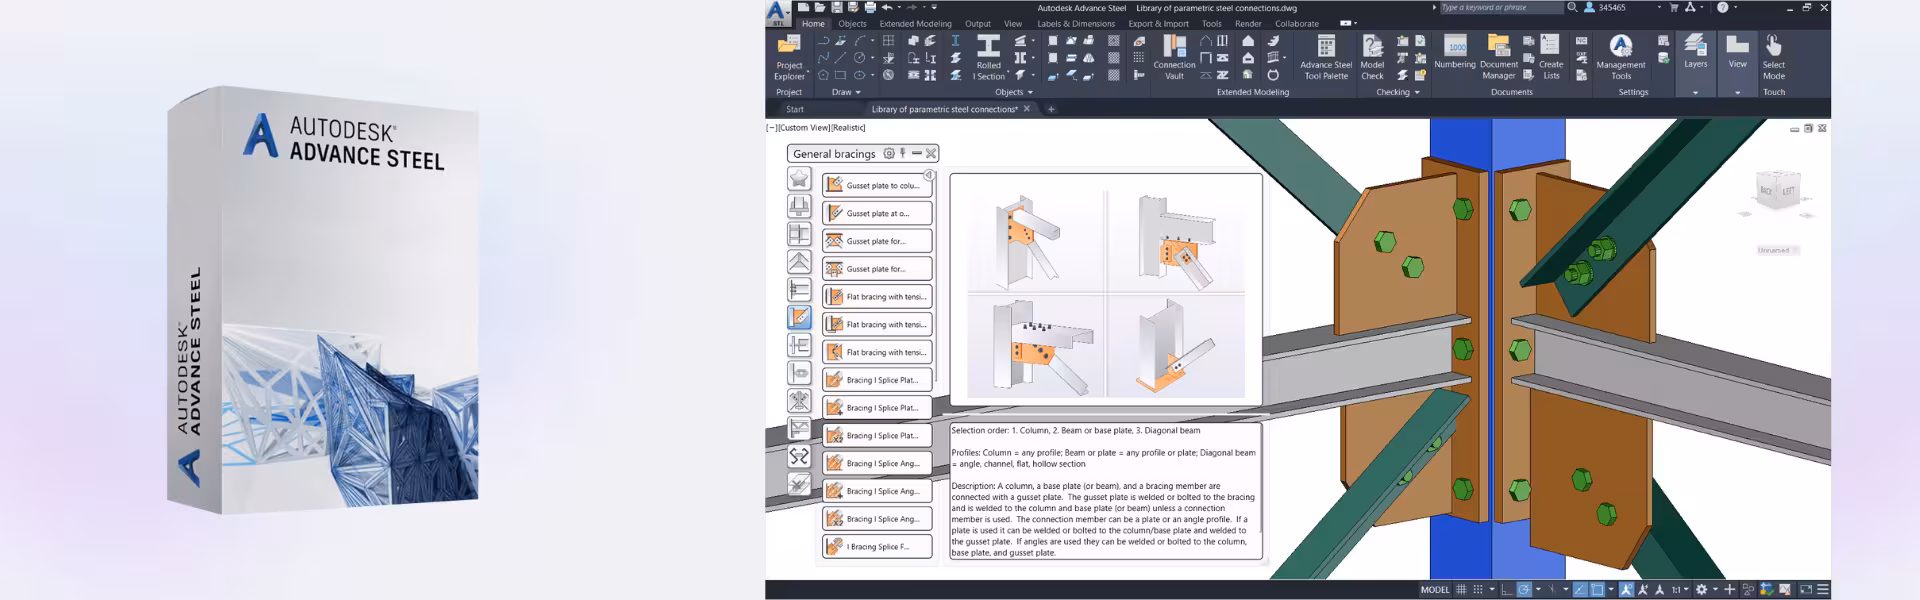Click the Rolled I Section tool
Screen dimensions: 1920x600
coord(988,57)
